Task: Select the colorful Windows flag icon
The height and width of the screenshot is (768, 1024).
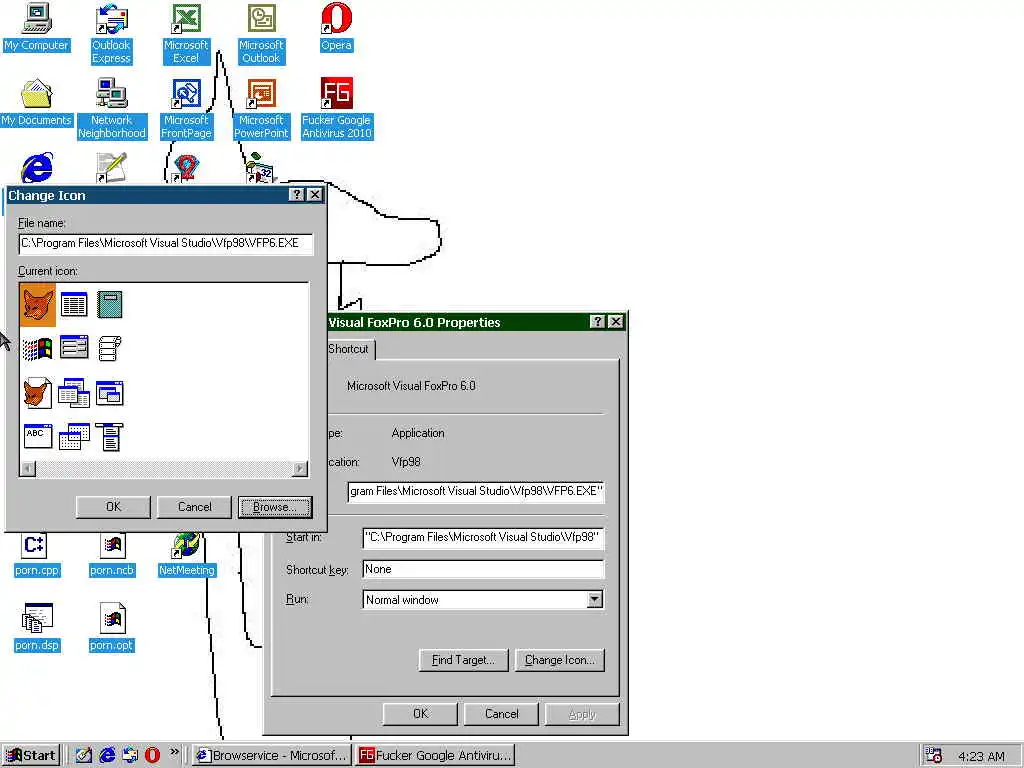Action: click(37, 349)
